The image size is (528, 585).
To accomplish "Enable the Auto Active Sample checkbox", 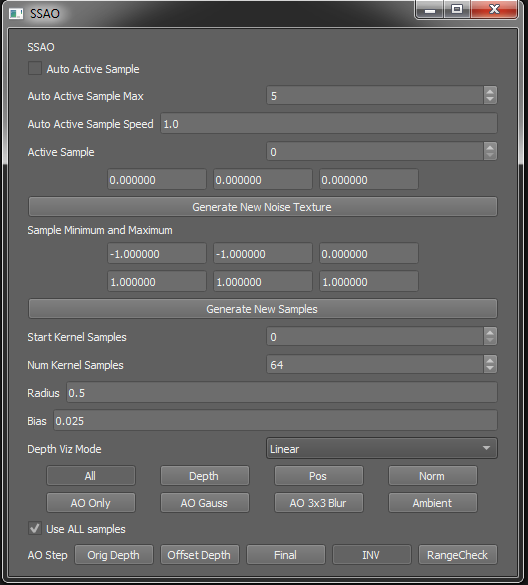I will click(35, 69).
